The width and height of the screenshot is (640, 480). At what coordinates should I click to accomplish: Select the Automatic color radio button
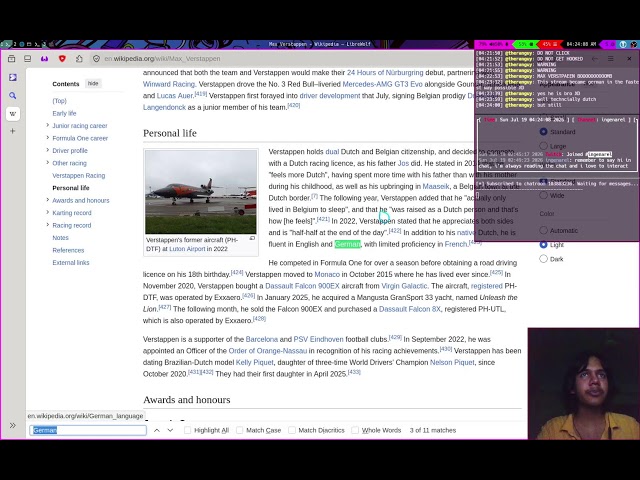tap(543, 230)
